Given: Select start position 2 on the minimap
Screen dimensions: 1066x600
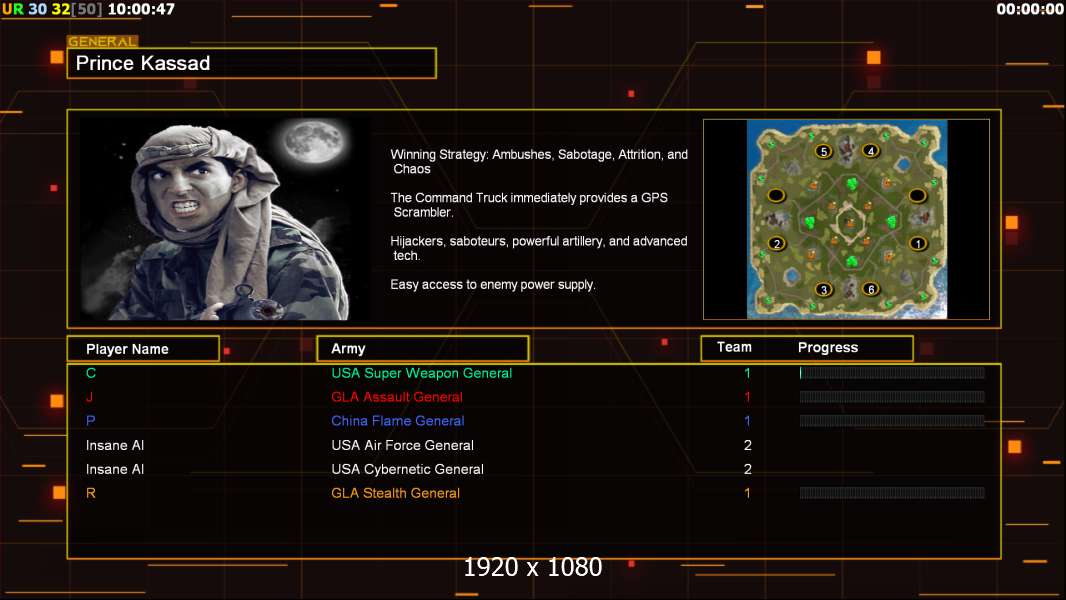Looking at the screenshot, I should pos(776,243).
